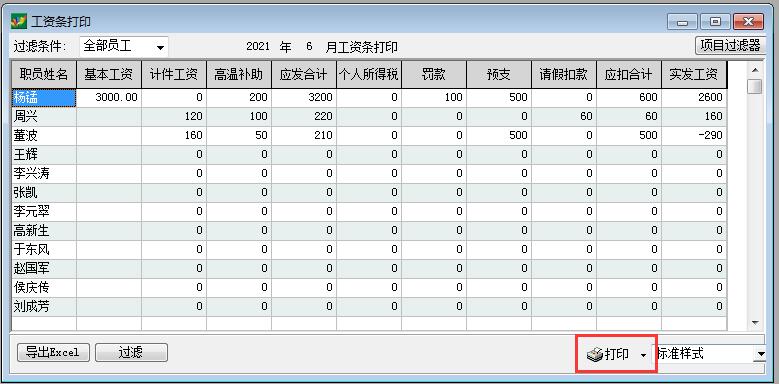Select the 职员姓名 column header

tap(44, 75)
